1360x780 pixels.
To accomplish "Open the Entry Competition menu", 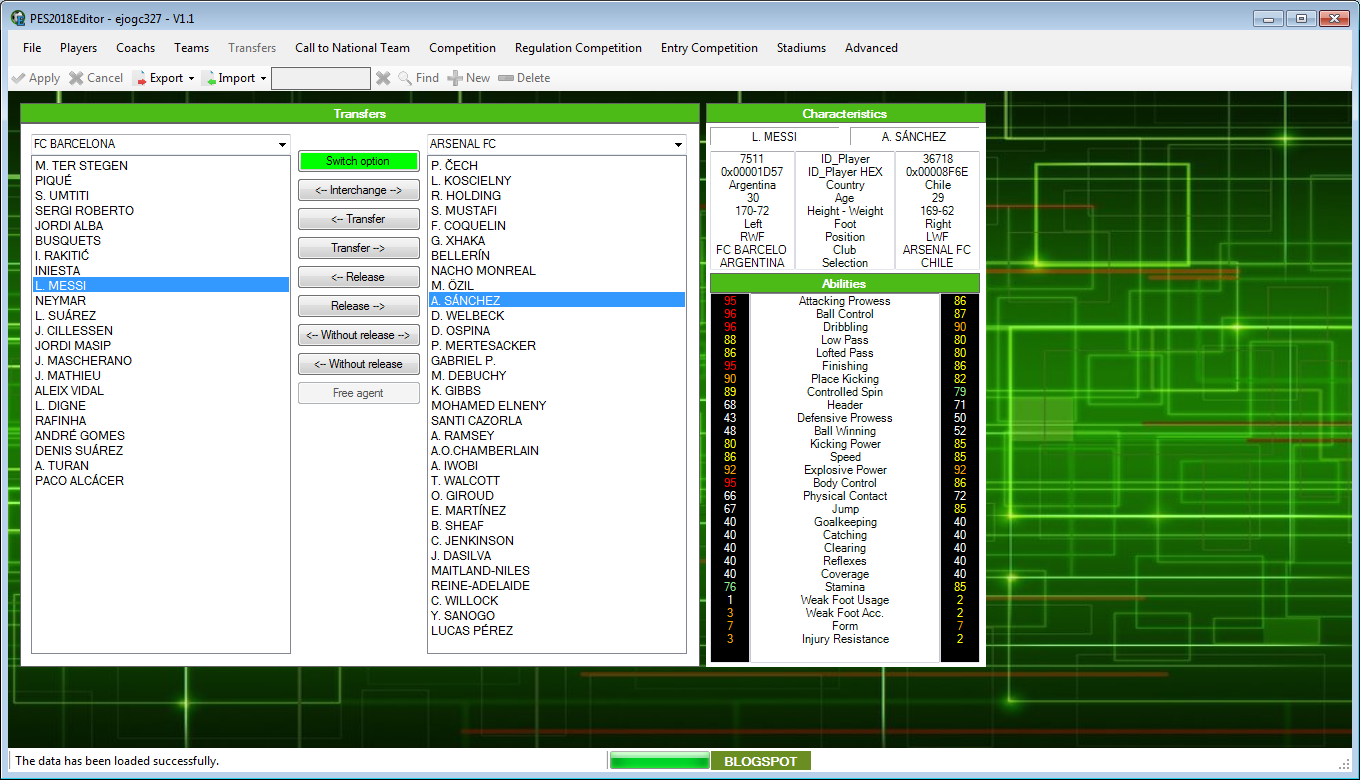I will click(x=709, y=48).
